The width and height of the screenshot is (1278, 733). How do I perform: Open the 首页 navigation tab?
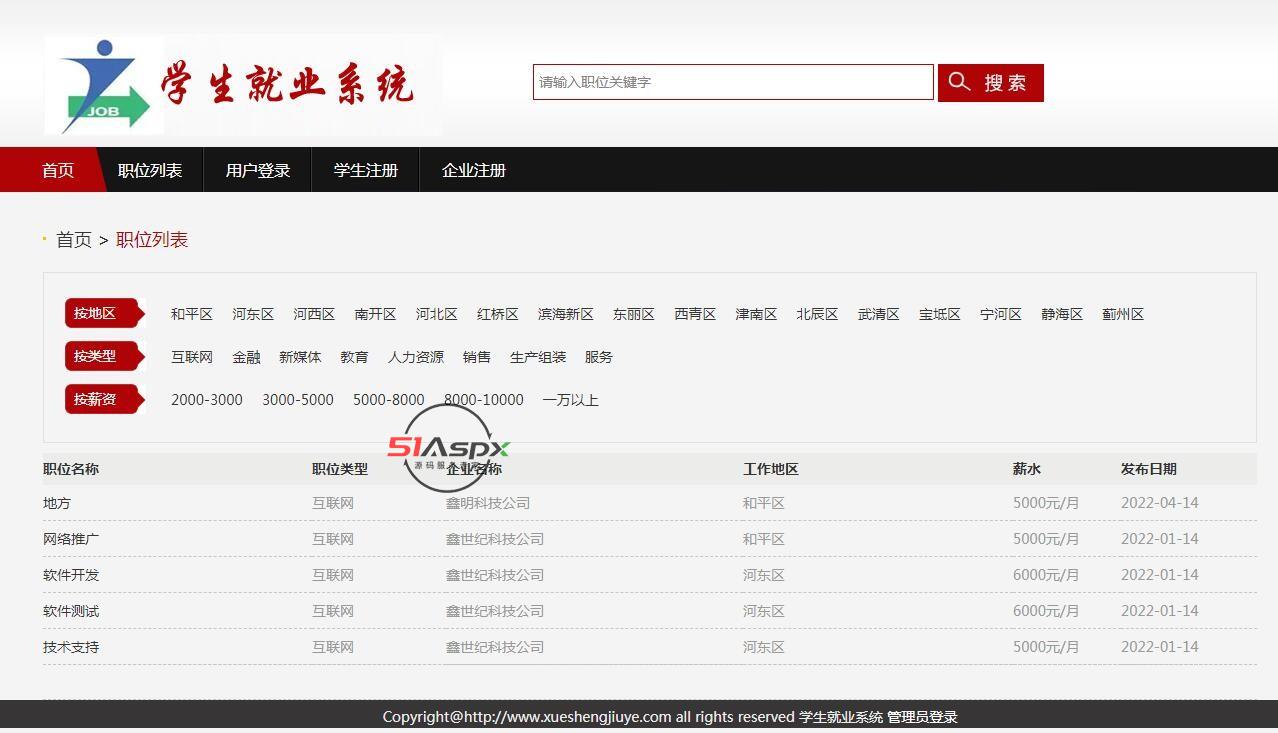[x=58, y=170]
